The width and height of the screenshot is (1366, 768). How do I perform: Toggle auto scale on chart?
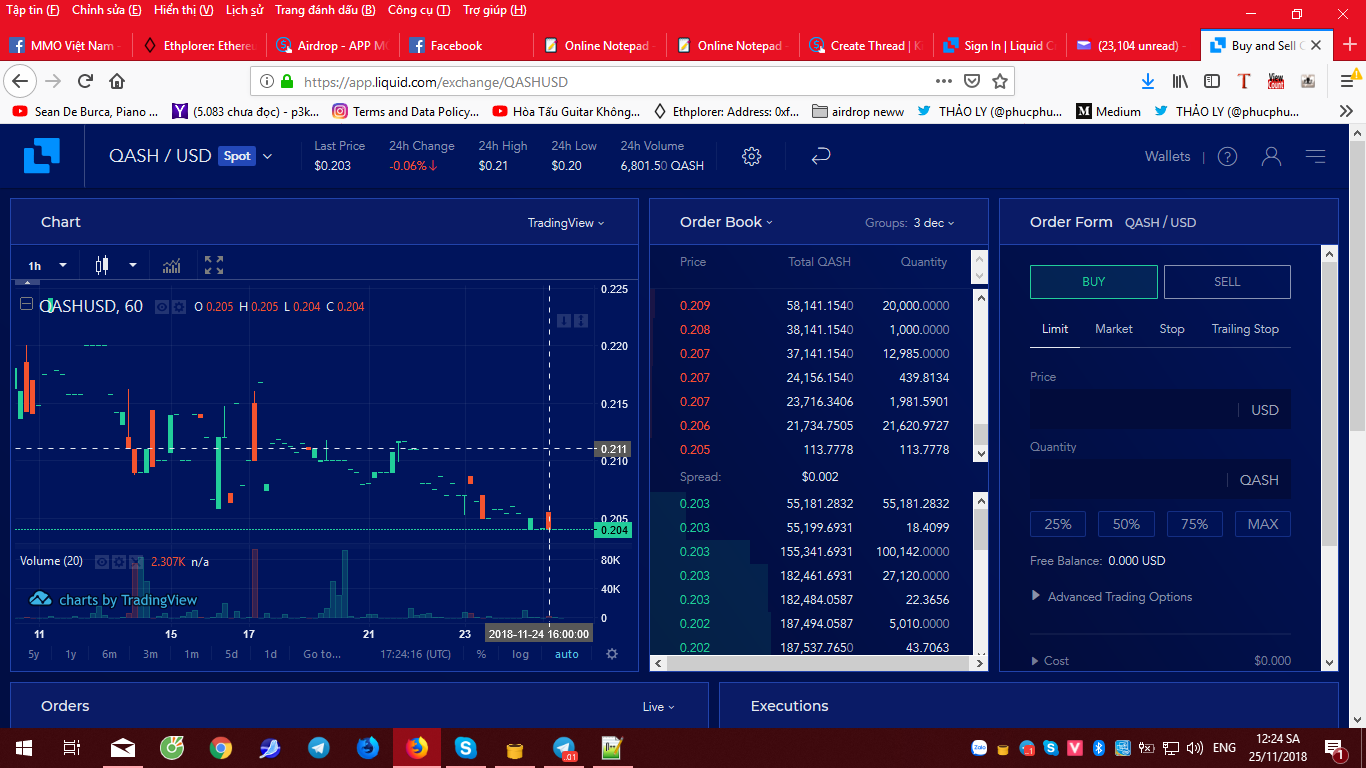[567, 654]
